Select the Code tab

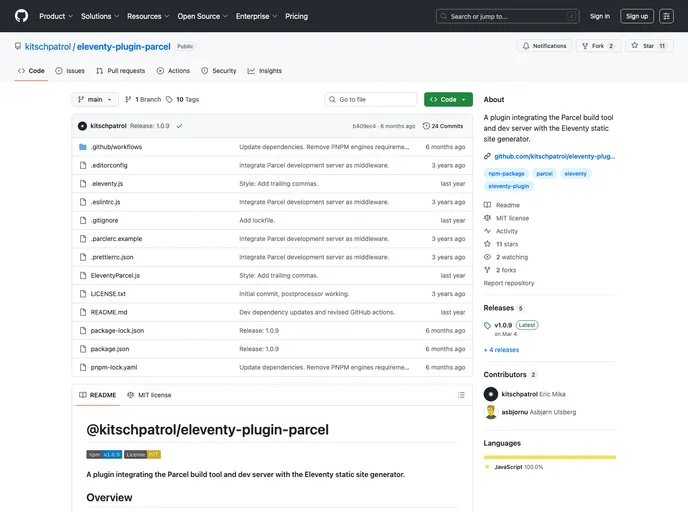point(31,71)
